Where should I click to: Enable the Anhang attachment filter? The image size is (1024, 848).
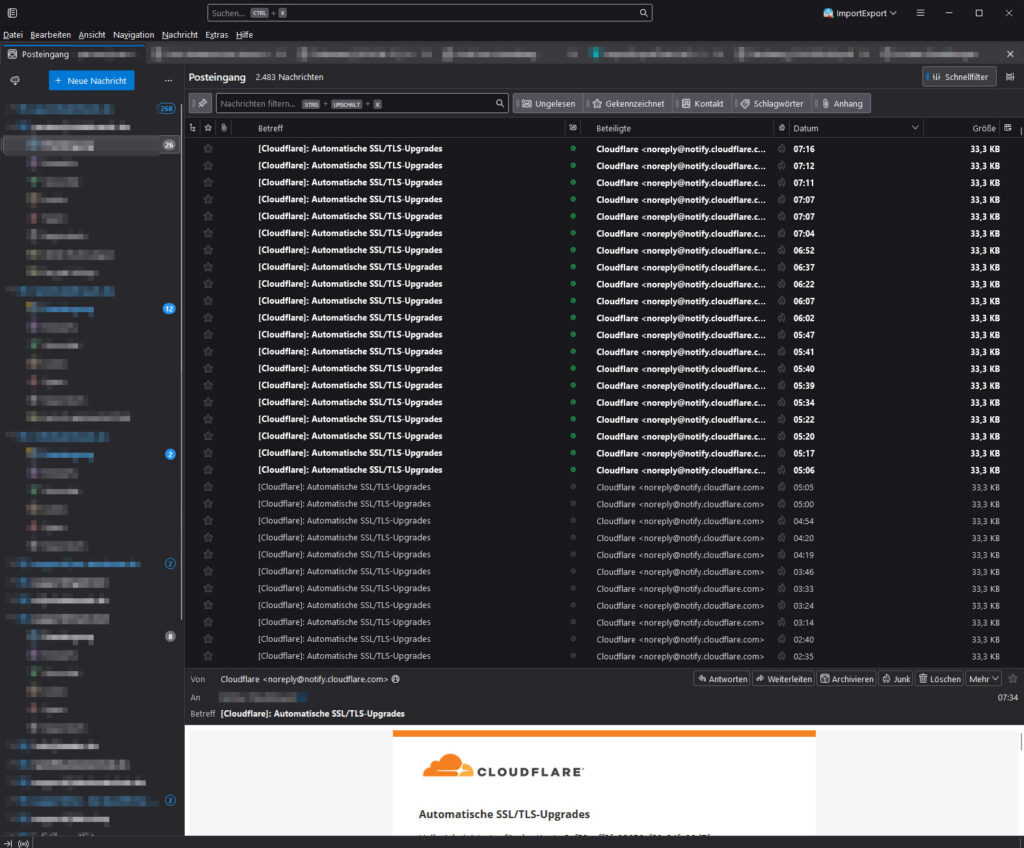[x=841, y=103]
